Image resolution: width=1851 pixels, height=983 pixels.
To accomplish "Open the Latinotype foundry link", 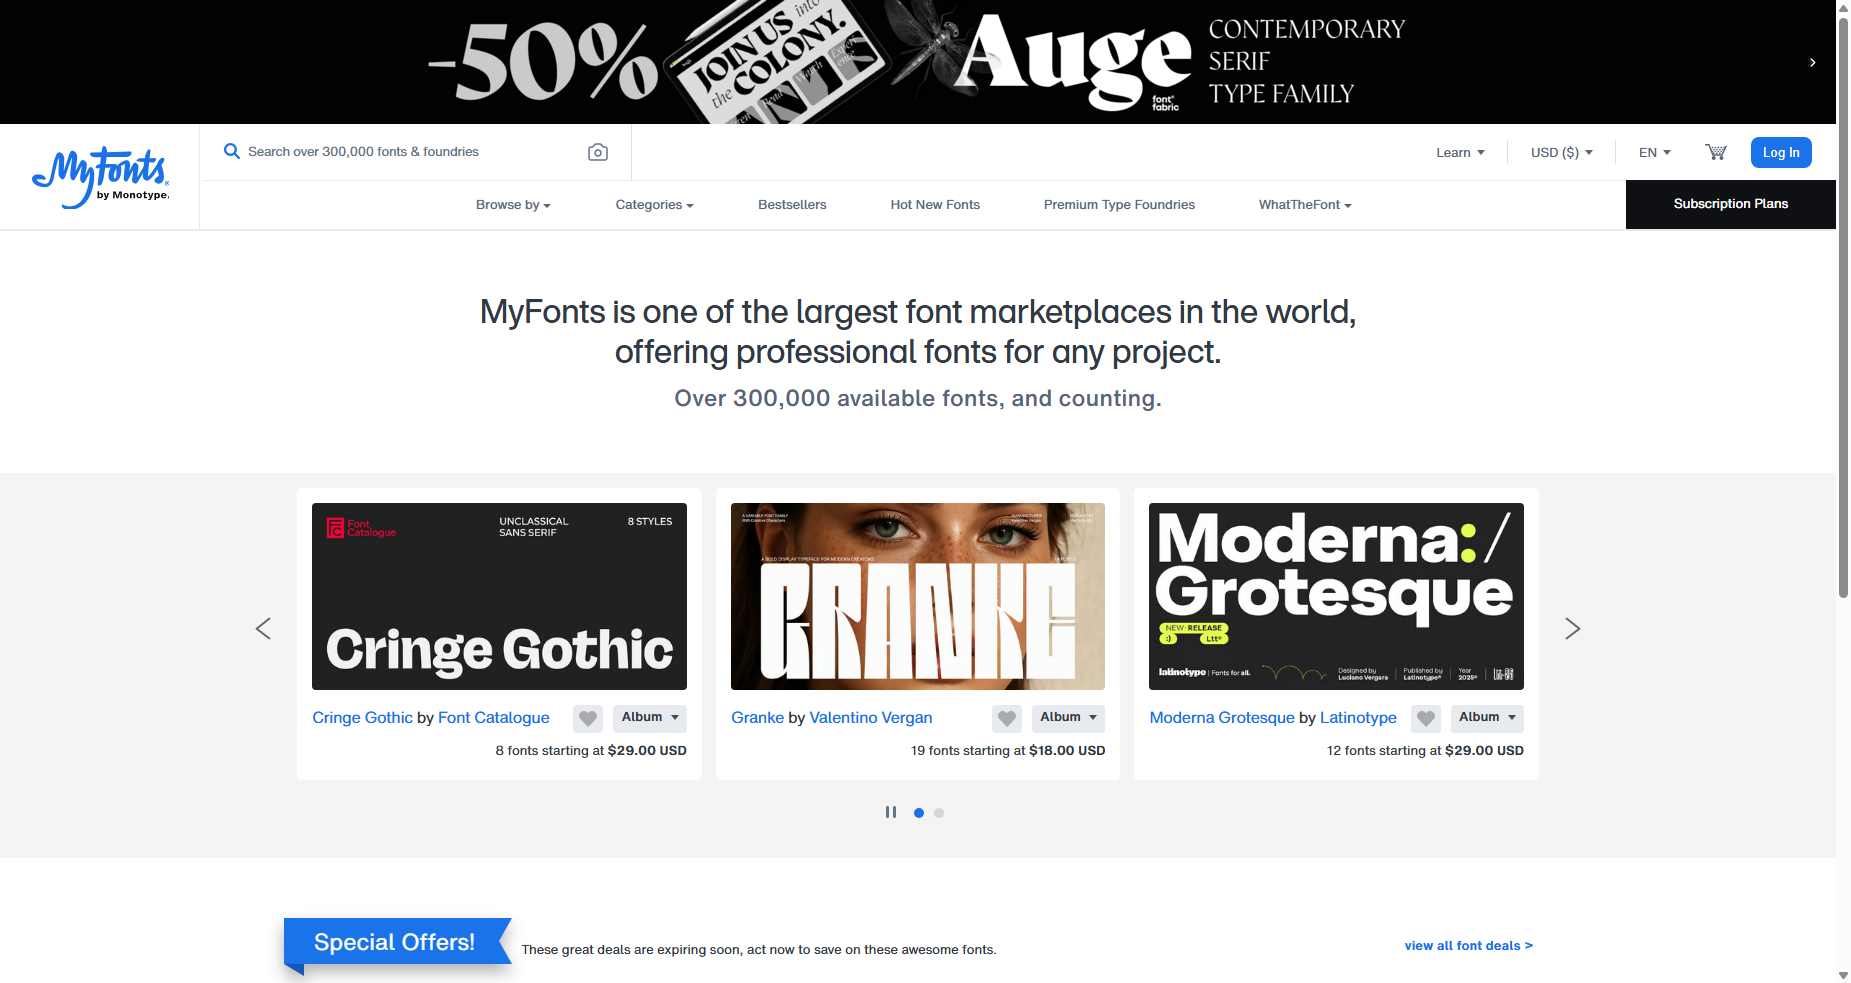I will (1358, 718).
